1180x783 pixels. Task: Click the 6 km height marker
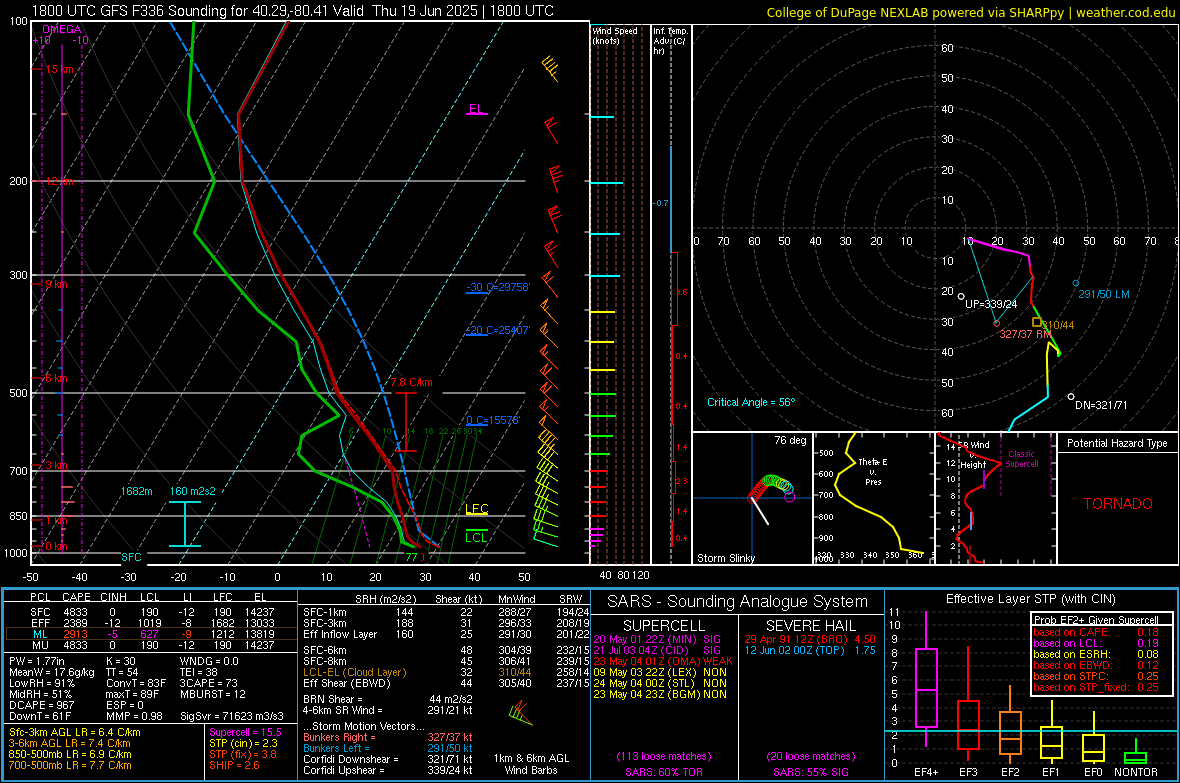56,378
